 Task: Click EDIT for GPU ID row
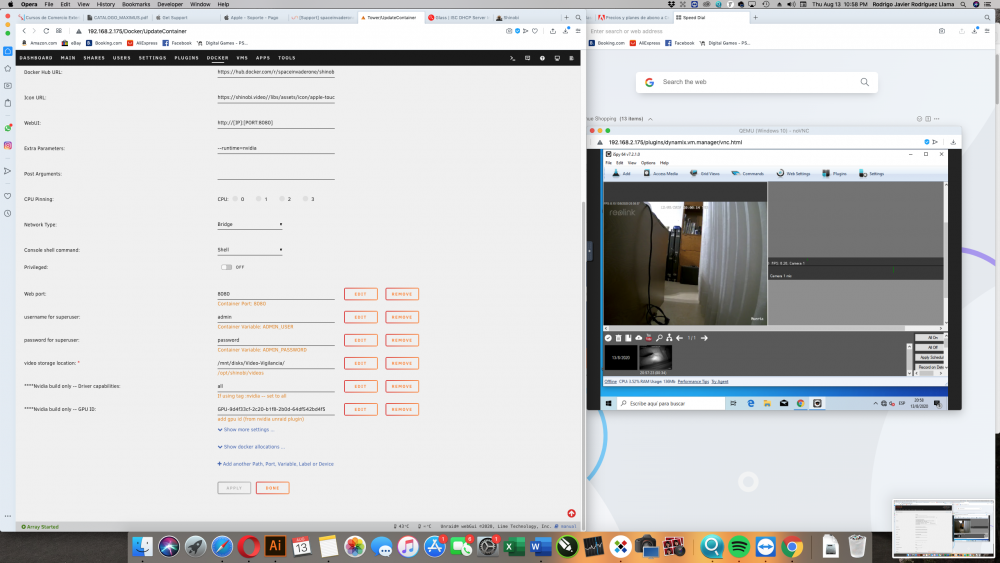(360, 409)
